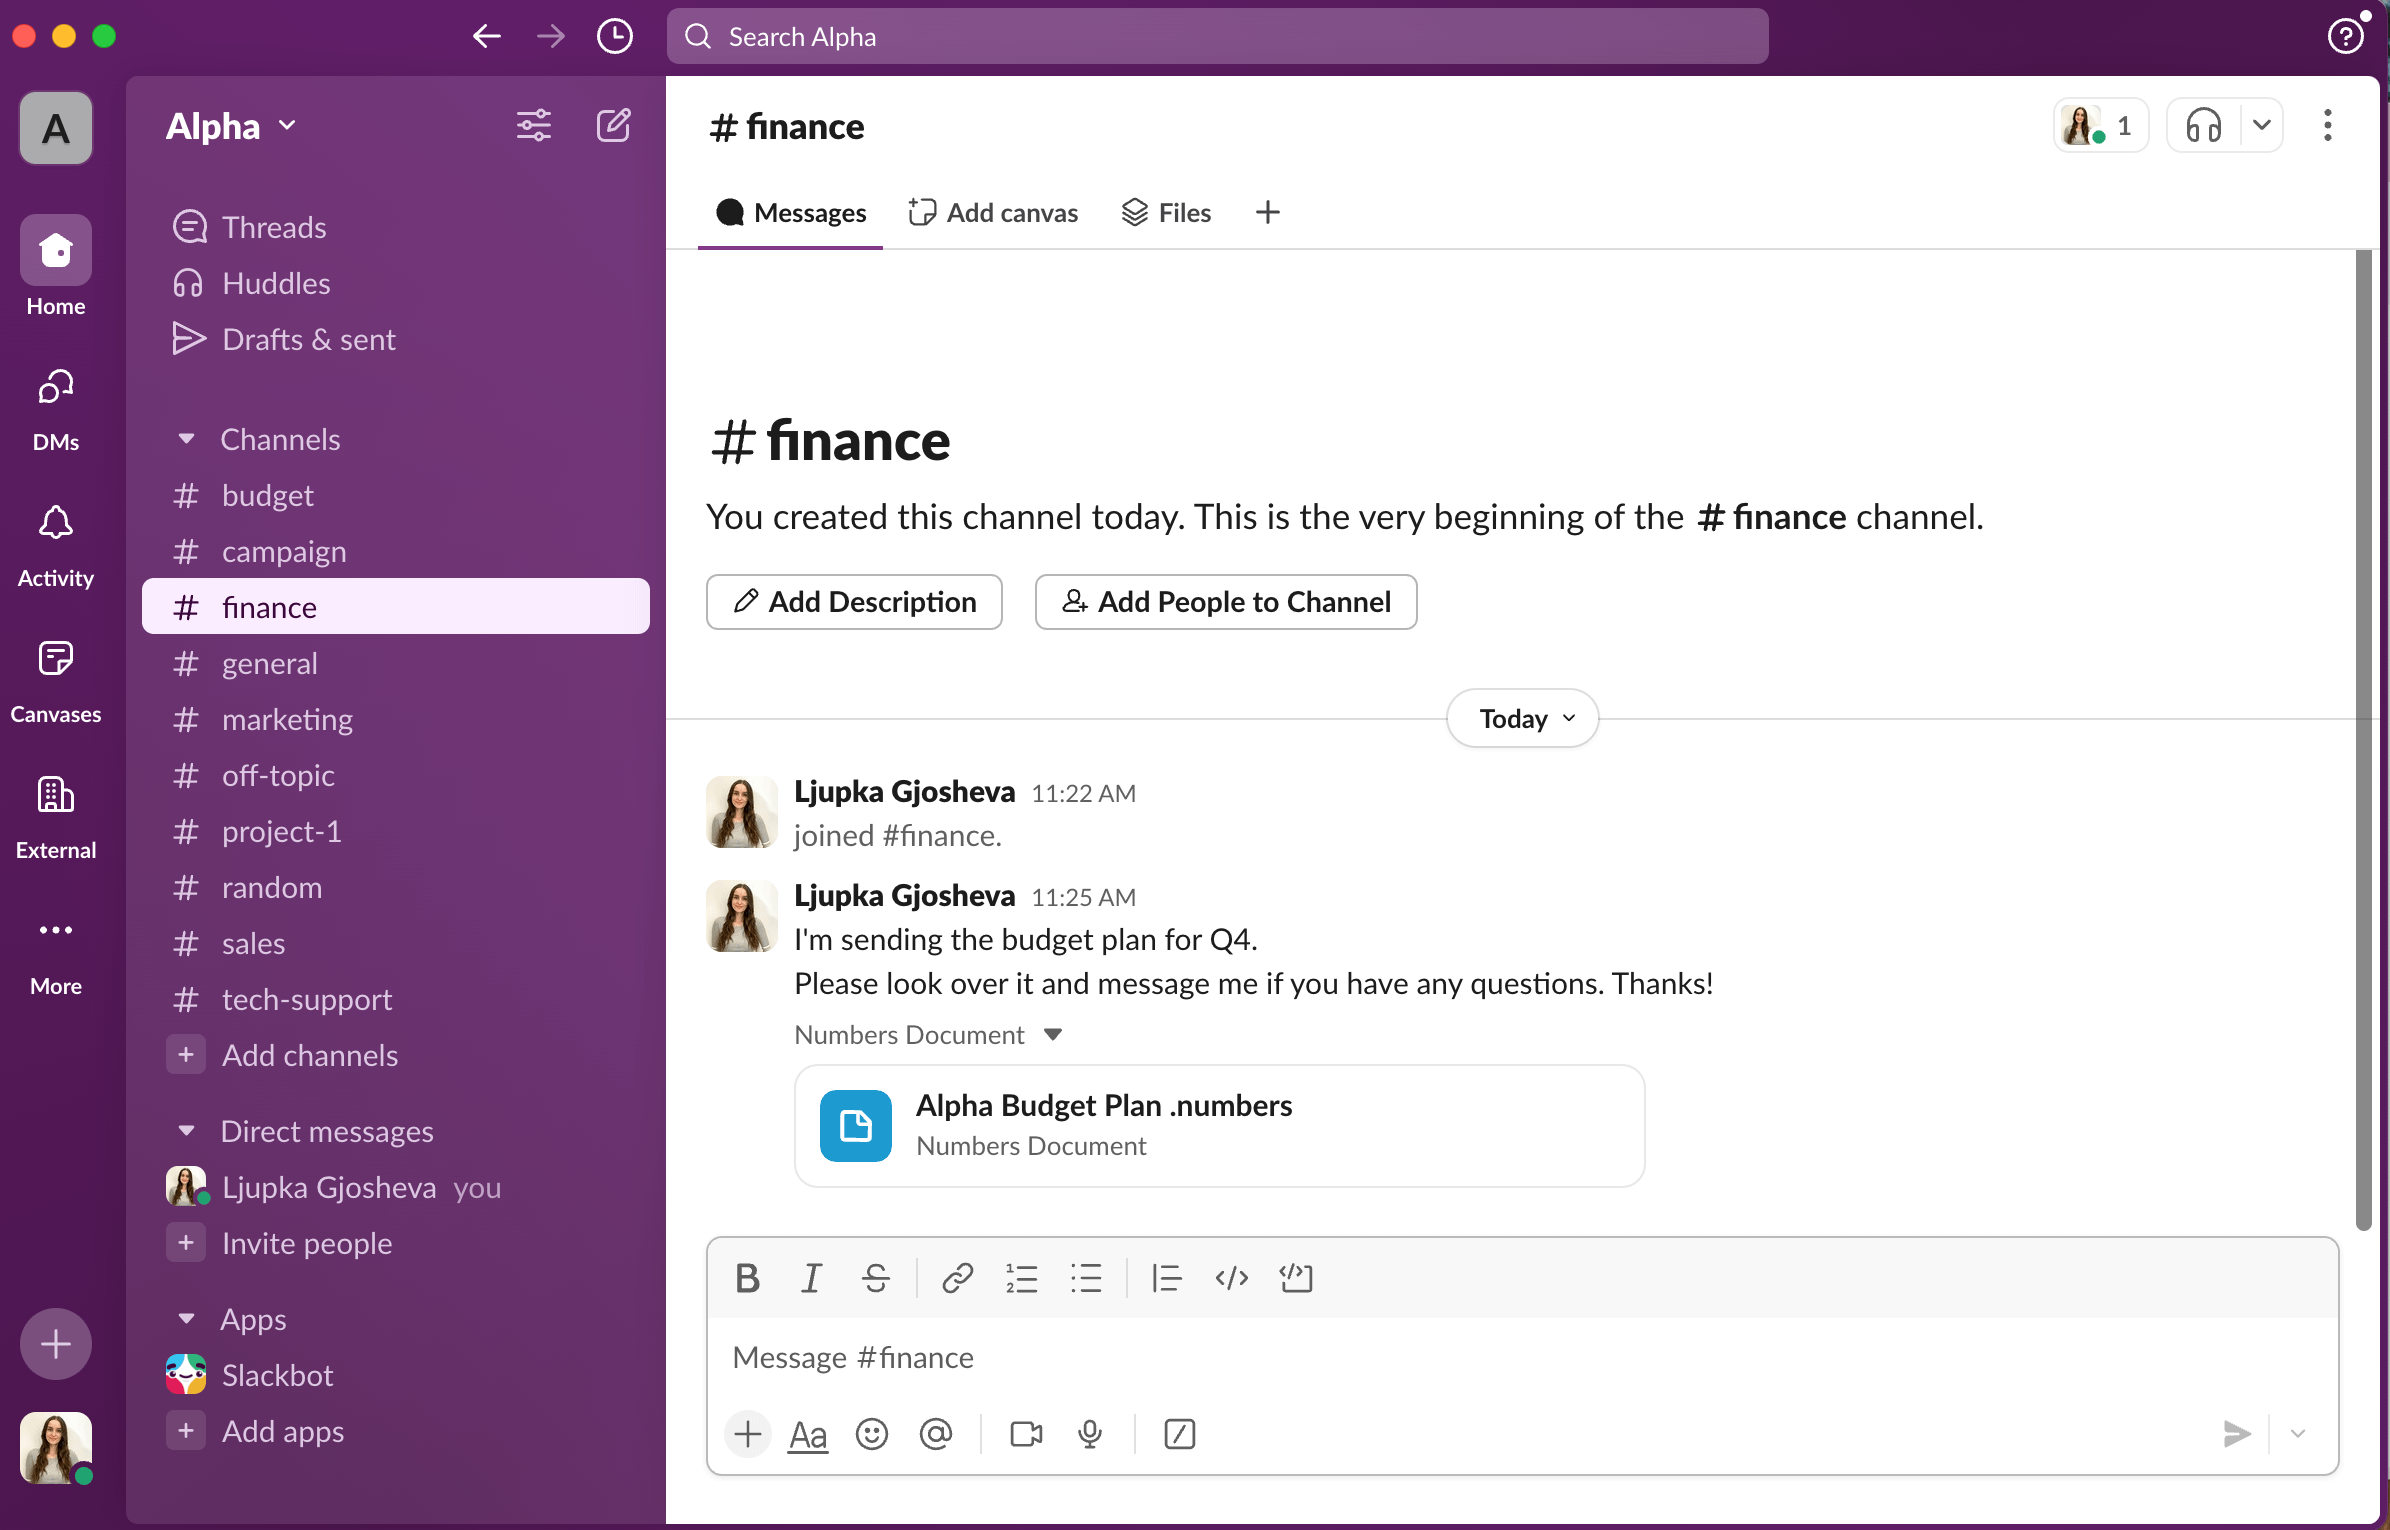The image size is (2390, 1530).
Task: Switch to the Messages tab
Action: (791, 213)
